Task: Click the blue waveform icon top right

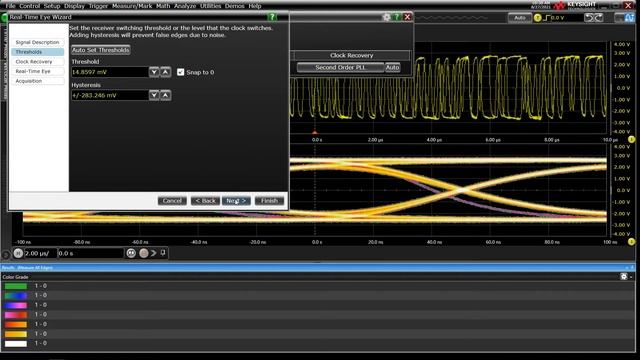Action: pyautogui.click(x=629, y=18)
